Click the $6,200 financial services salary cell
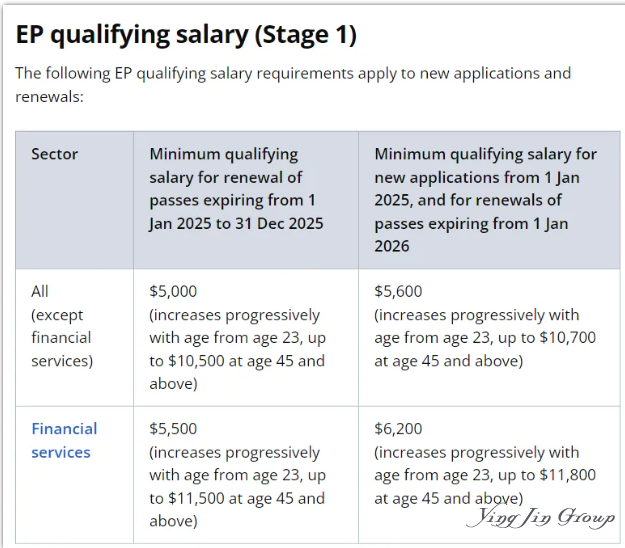Image resolution: width=625 pixels, height=548 pixels. [x=489, y=475]
